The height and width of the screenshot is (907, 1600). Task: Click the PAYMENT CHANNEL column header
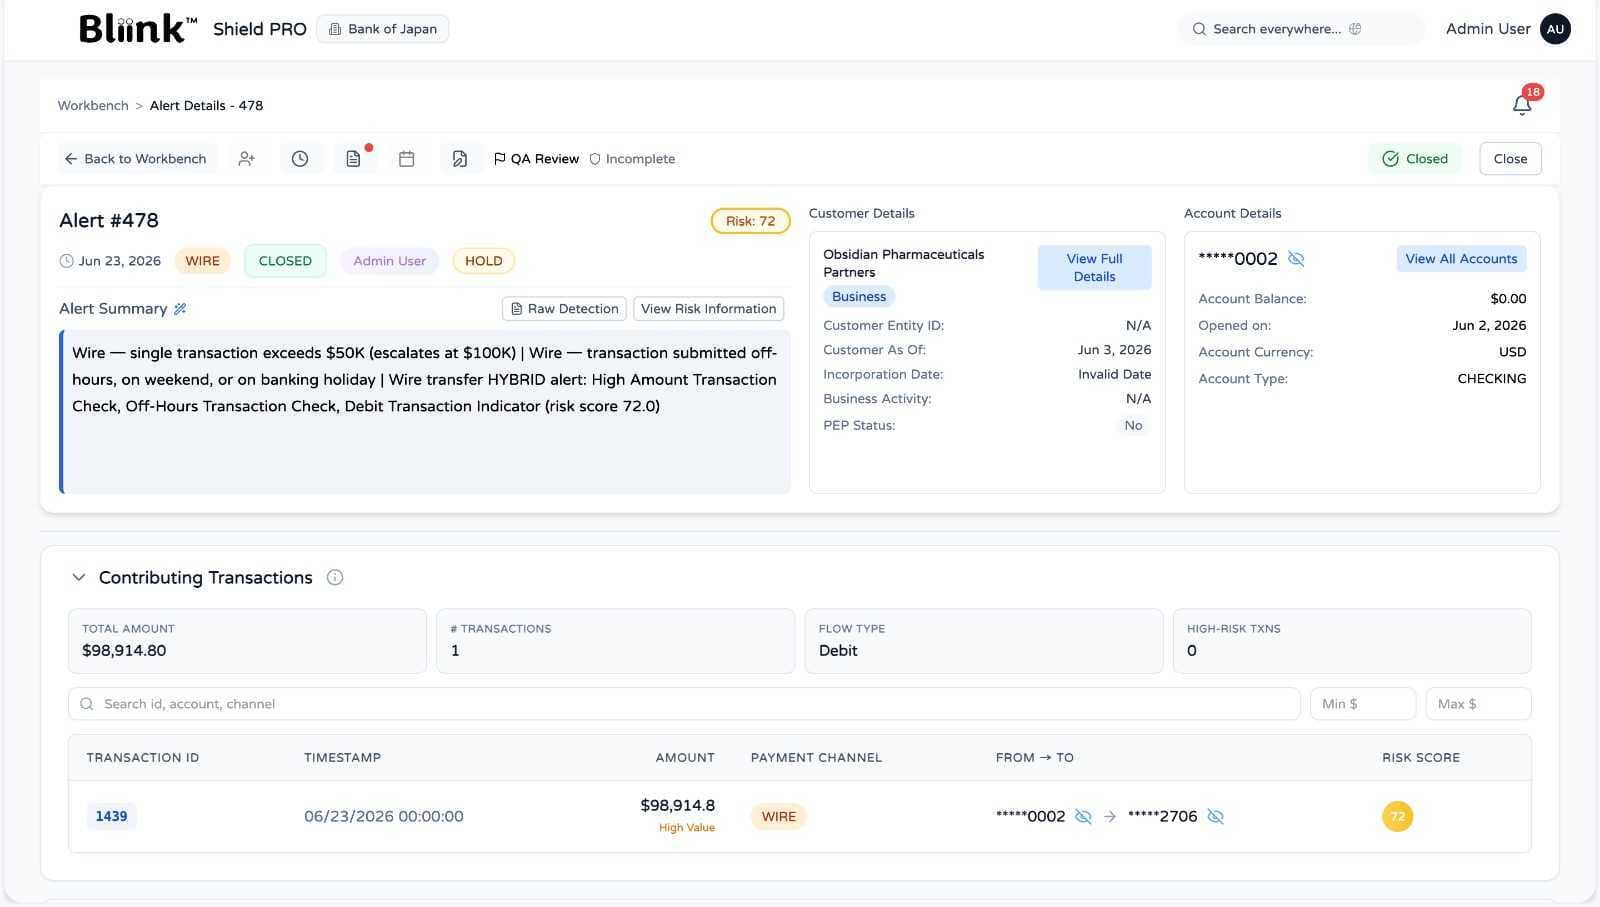(816, 758)
